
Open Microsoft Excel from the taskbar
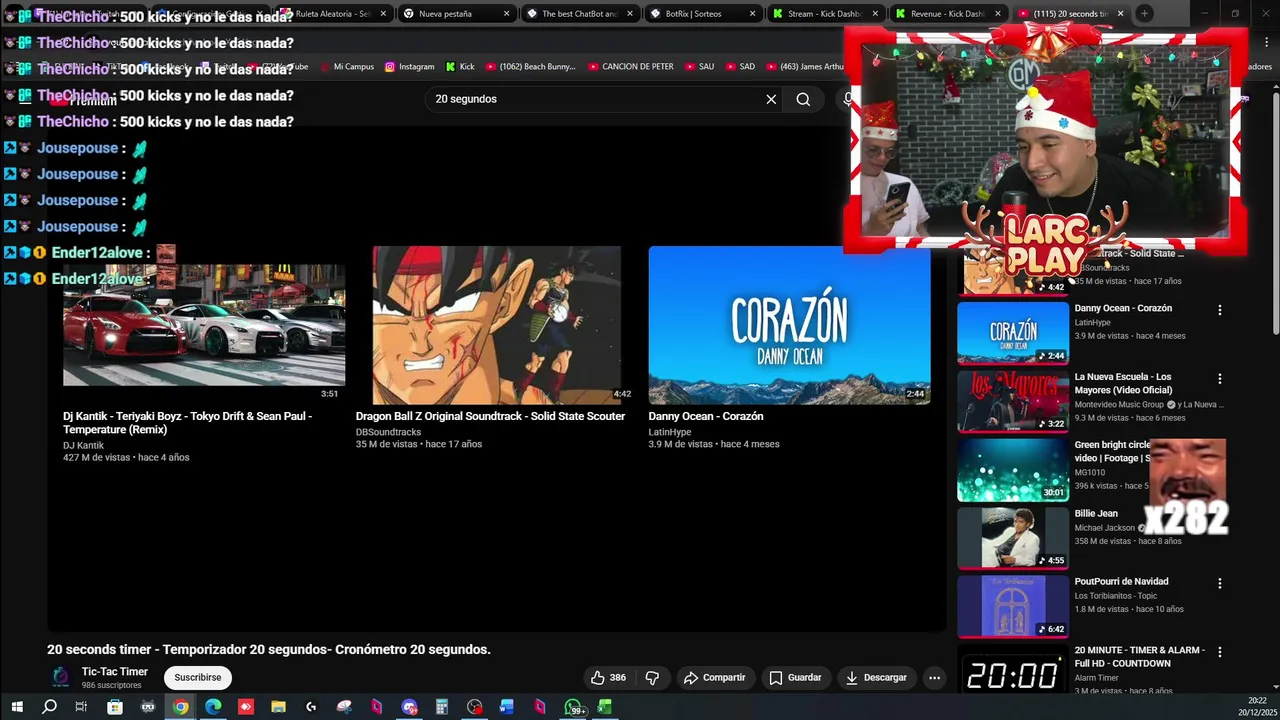605,707
